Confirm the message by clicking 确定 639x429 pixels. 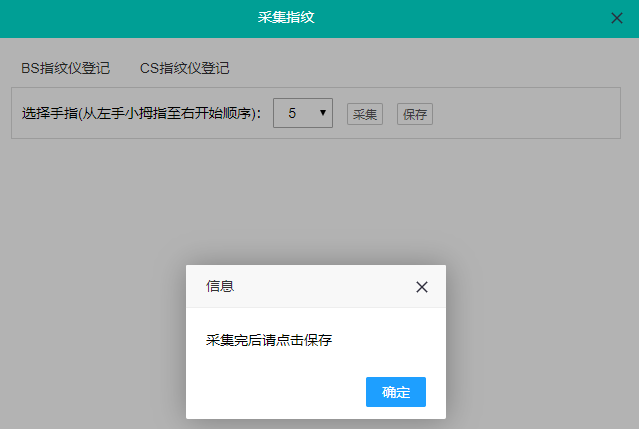[x=396, y=392]
